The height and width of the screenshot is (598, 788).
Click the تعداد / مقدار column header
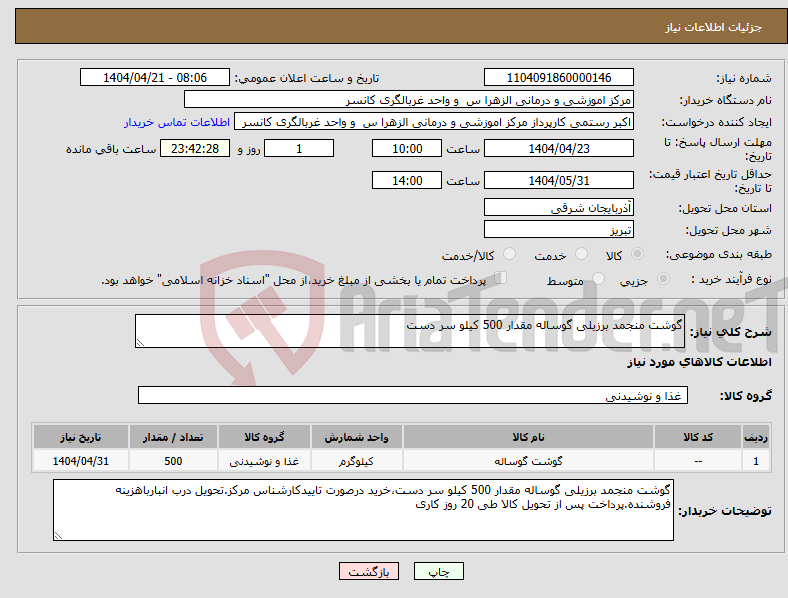pyautogui.click(x=173, y=437)
